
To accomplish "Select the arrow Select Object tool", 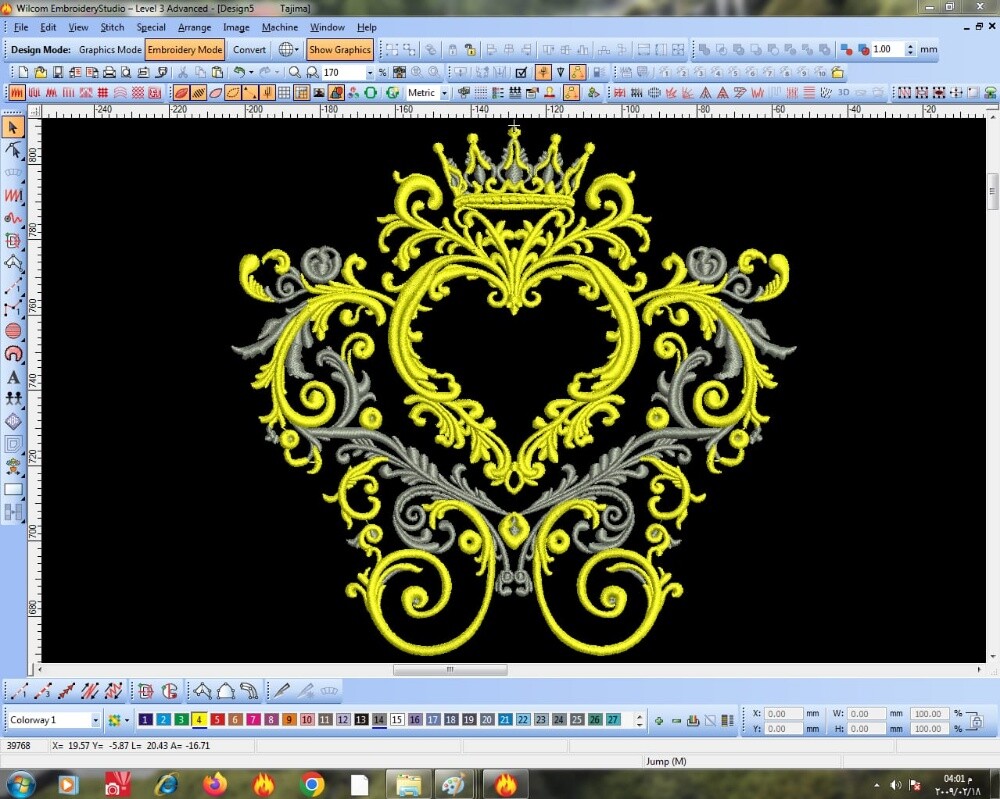I will click(x=13, y=128).
